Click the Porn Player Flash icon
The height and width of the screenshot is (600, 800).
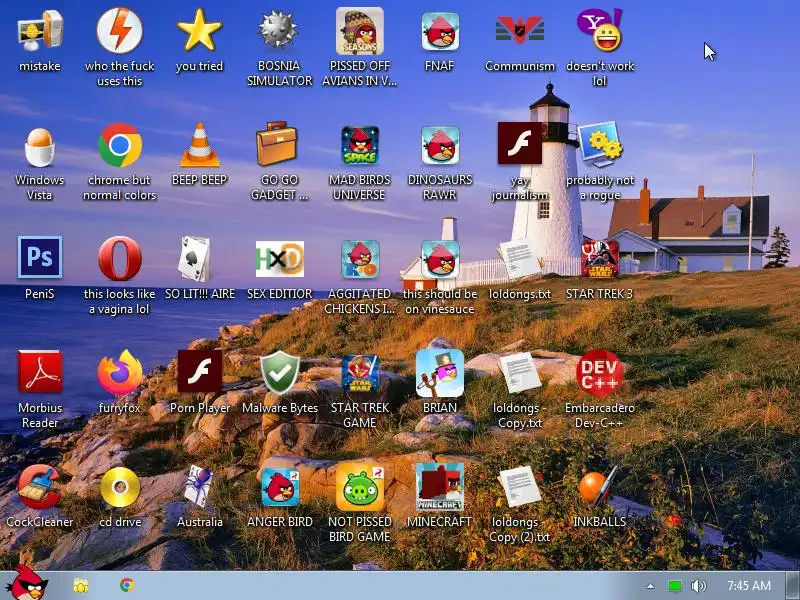point(199,371)
